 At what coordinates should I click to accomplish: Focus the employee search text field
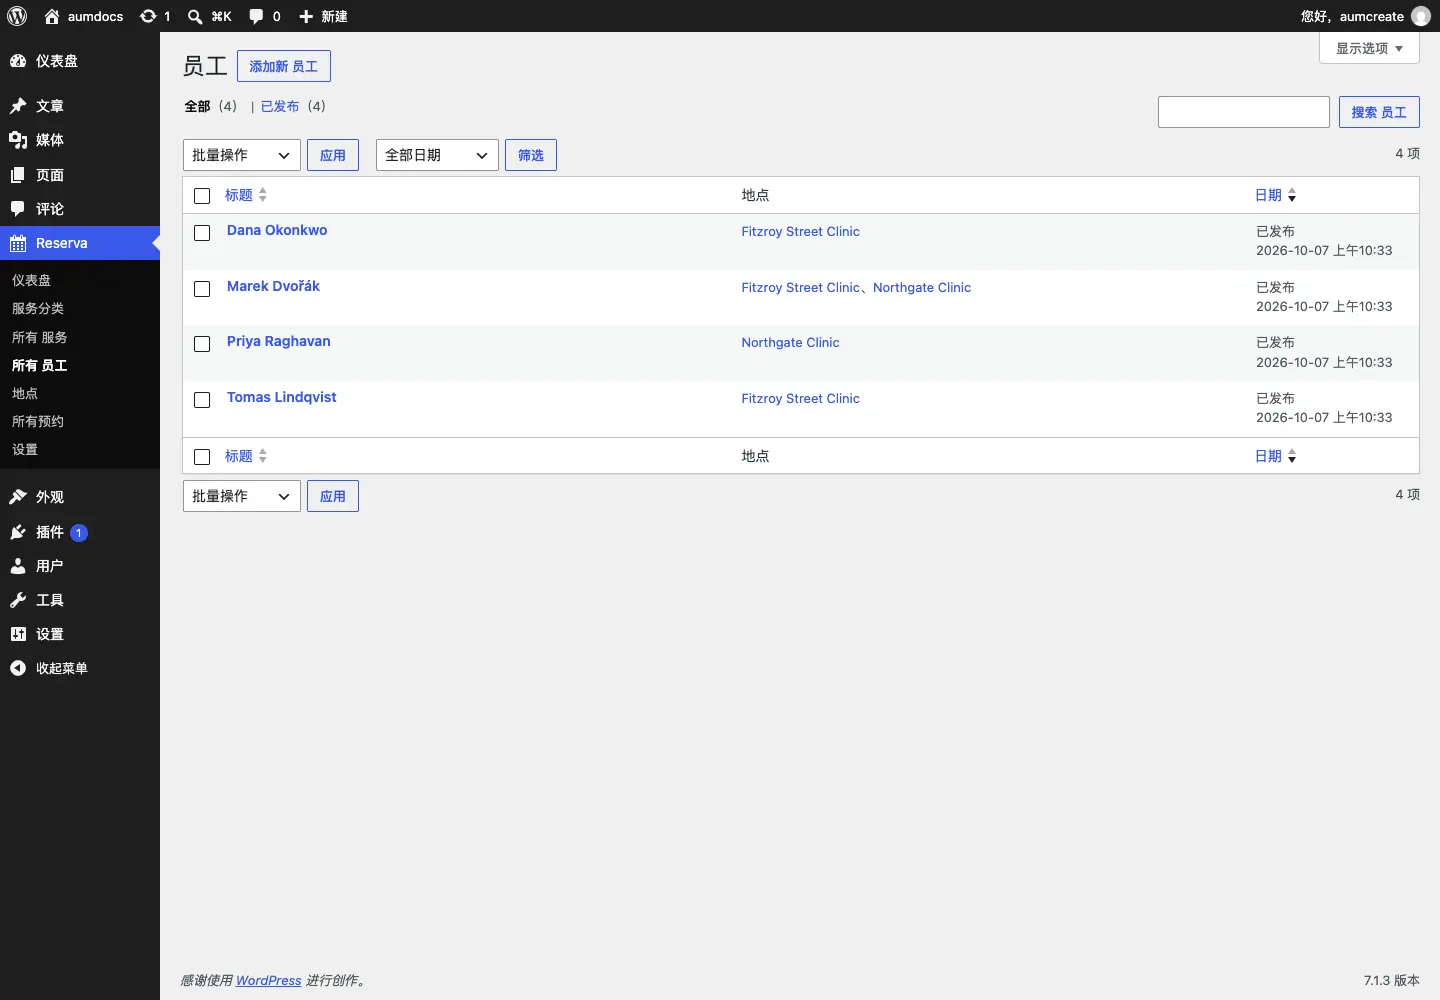coord(1244,112)
